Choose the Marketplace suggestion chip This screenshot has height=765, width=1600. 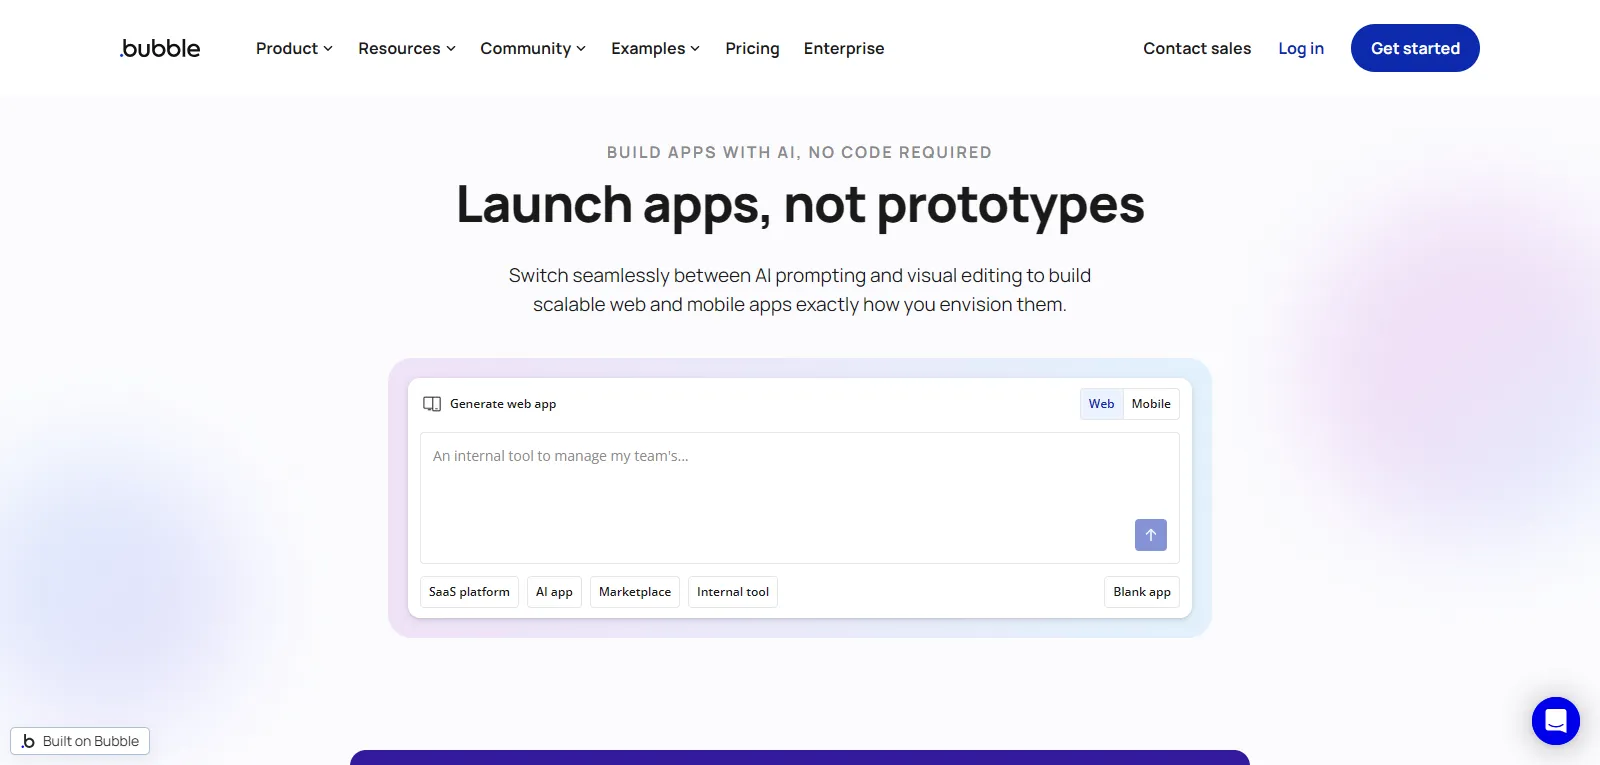[635, 592]
